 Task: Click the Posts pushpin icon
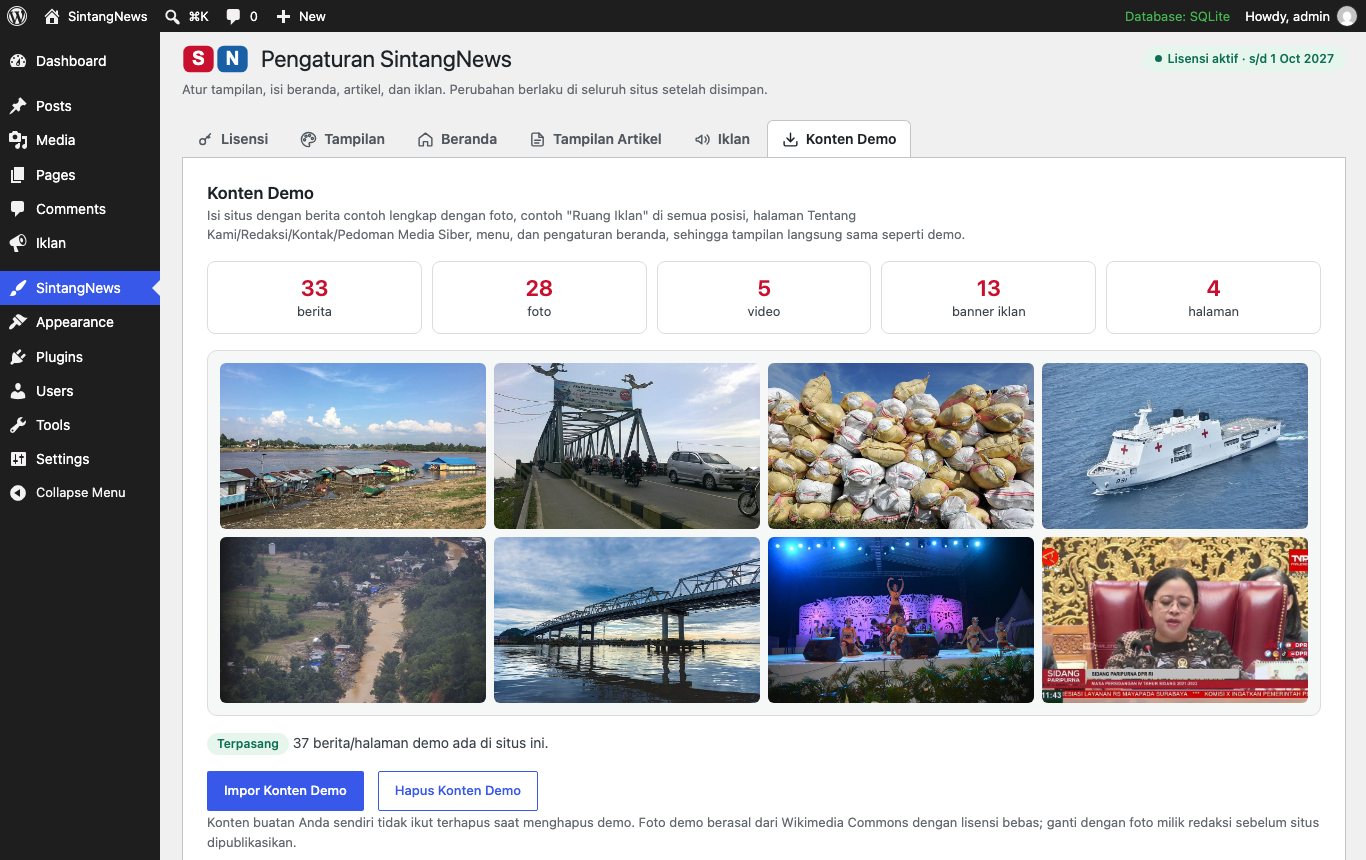18,106
